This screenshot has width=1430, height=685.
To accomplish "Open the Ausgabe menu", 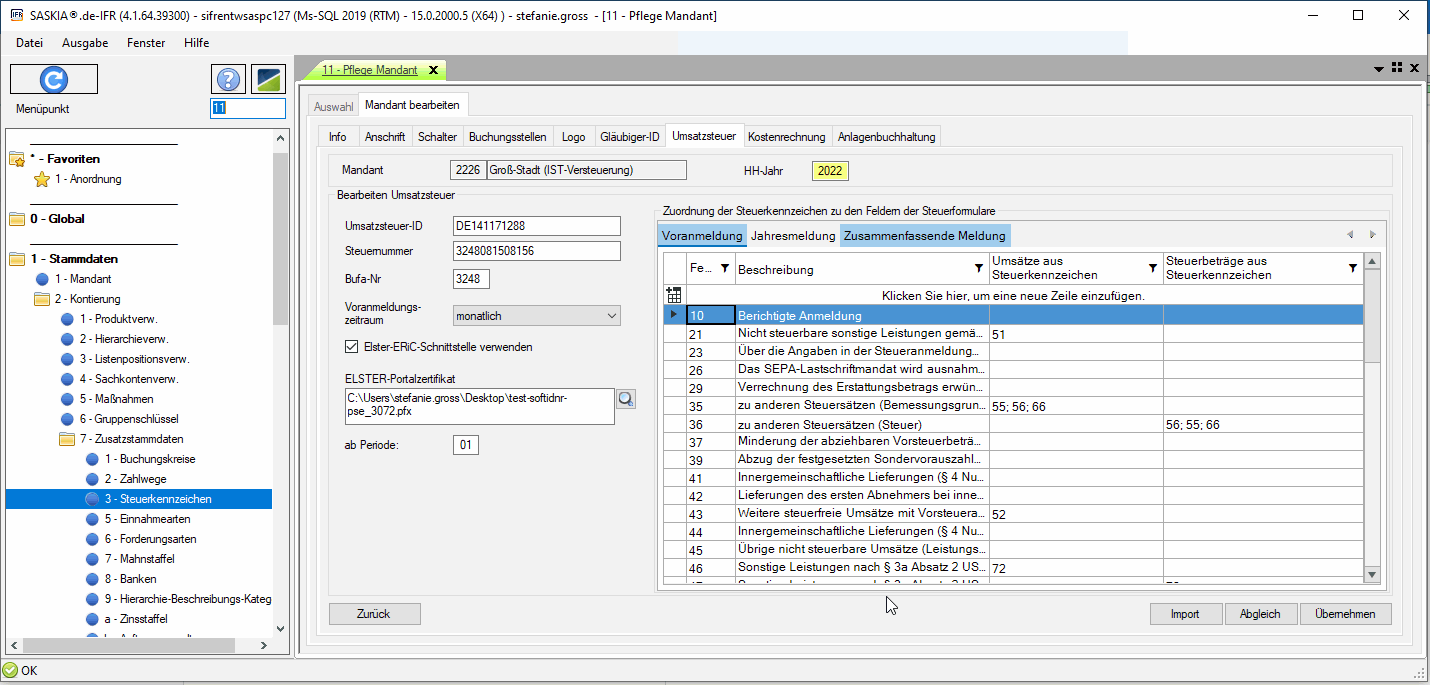I will tap(85, 43).
